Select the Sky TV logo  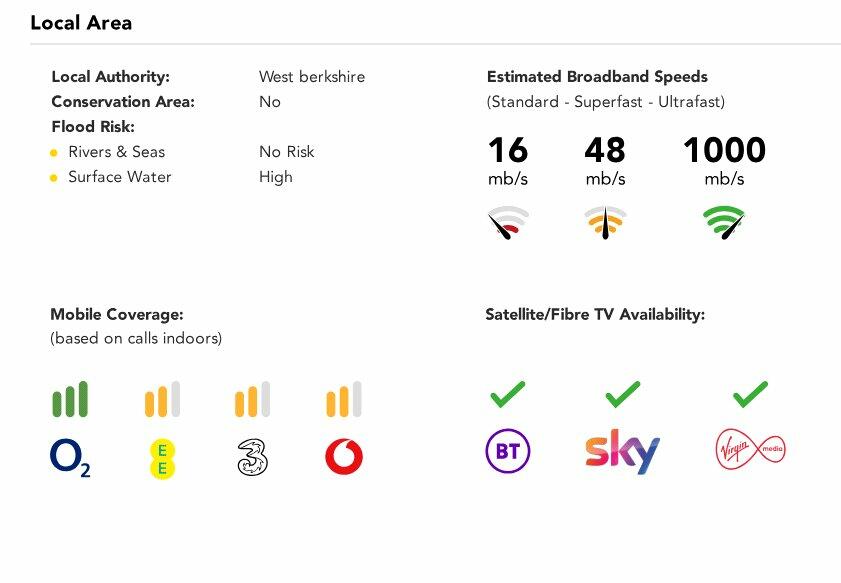[x=622, y=452]
